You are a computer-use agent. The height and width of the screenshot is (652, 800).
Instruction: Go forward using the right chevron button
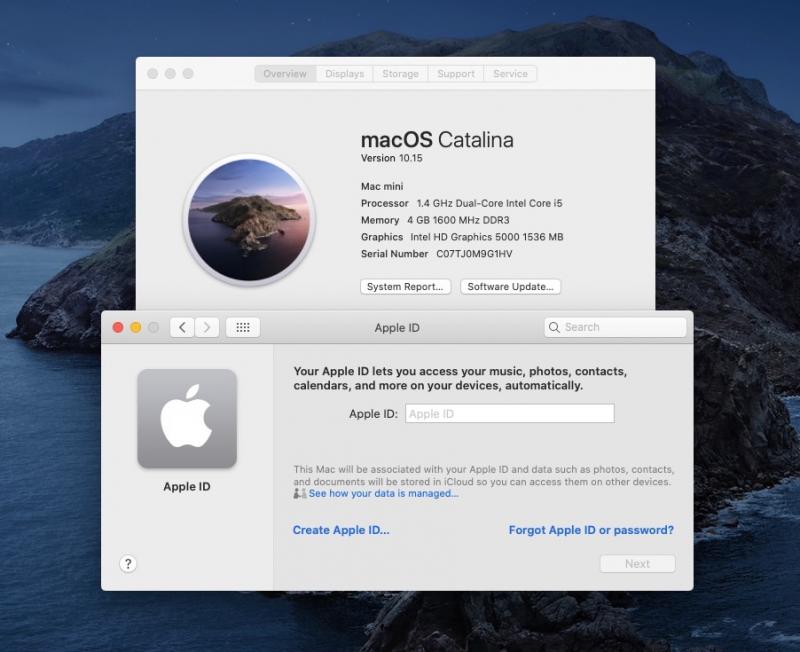coord(207,328)
